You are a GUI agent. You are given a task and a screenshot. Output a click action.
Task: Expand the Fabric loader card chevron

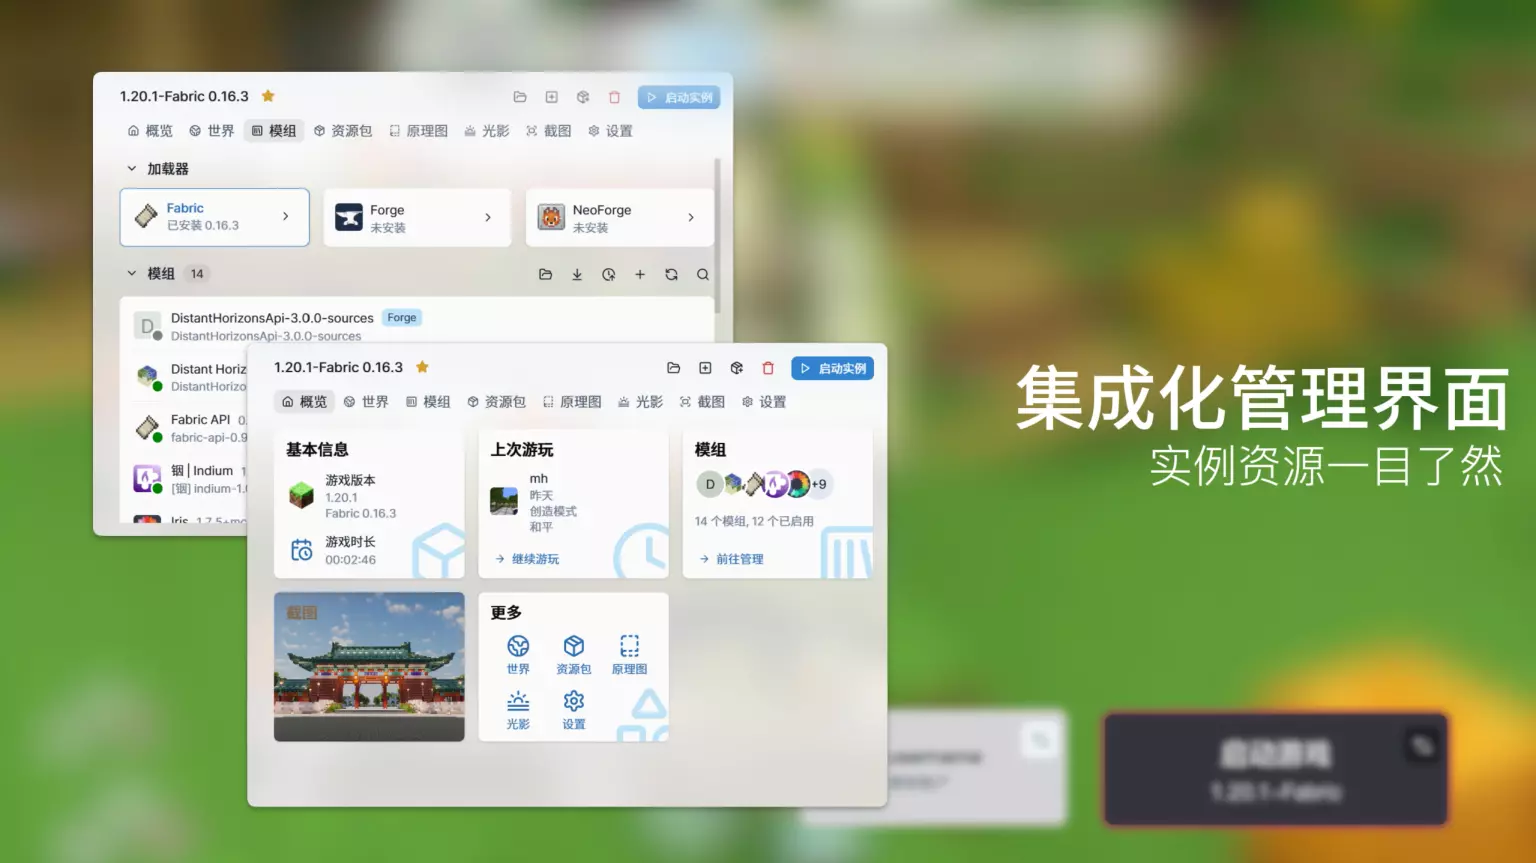tap(286, 216)
